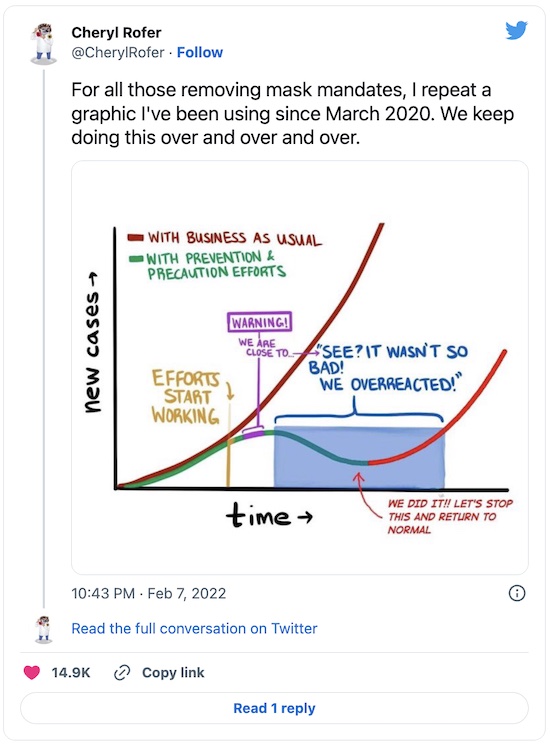This screenshot has height=747, width=550.
Task: Click the tweet text about mask mandates
Action: coord(293,113)
